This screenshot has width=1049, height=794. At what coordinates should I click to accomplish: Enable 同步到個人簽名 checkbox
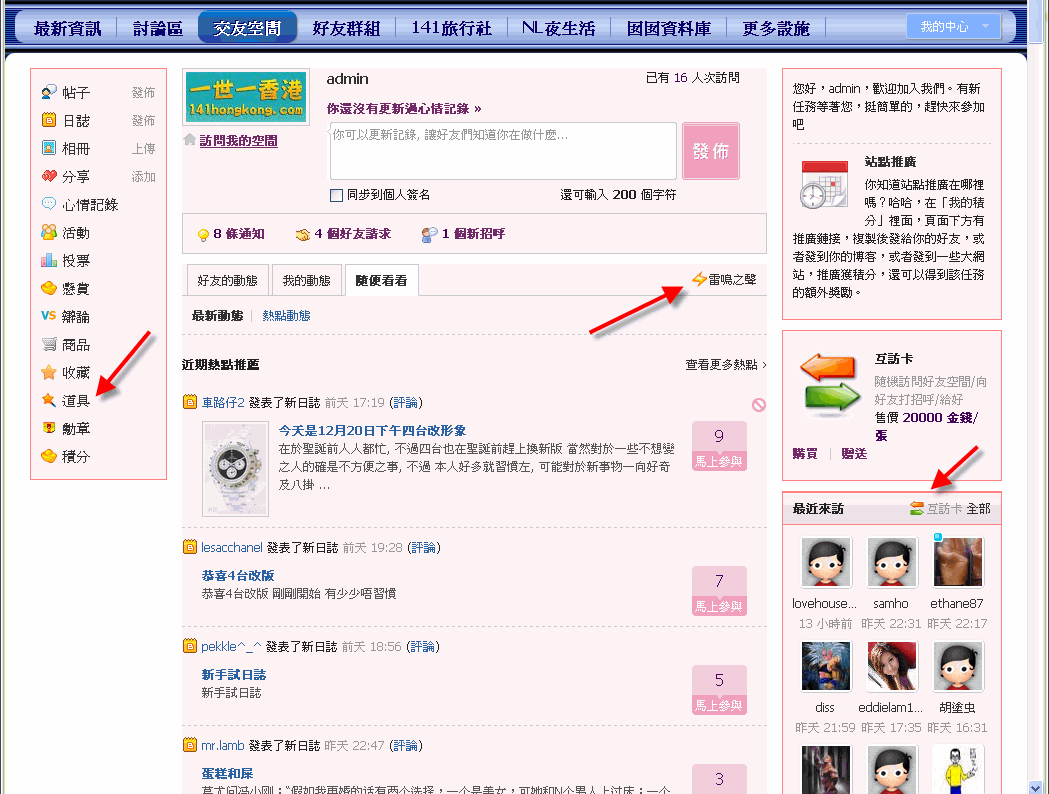pos(336,195)
